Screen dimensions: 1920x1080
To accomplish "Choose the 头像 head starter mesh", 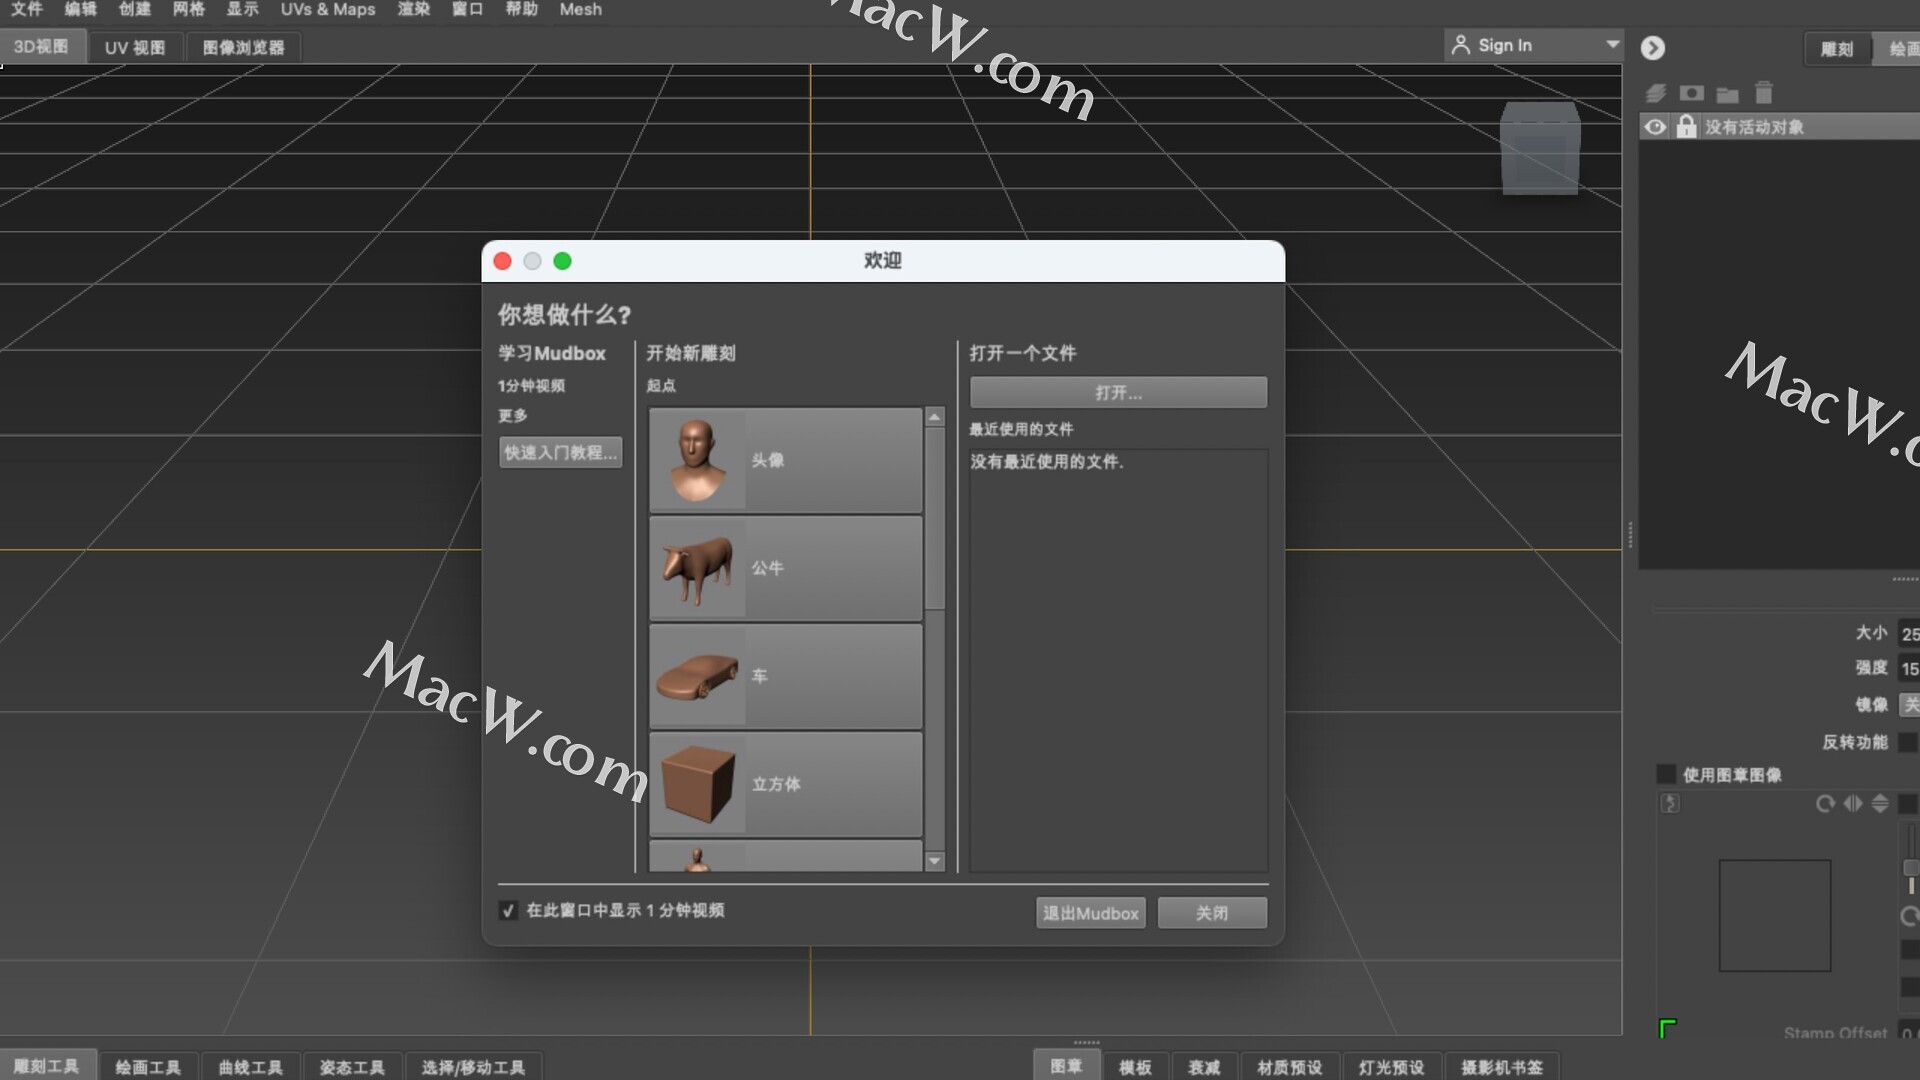I will coord(786,460).
